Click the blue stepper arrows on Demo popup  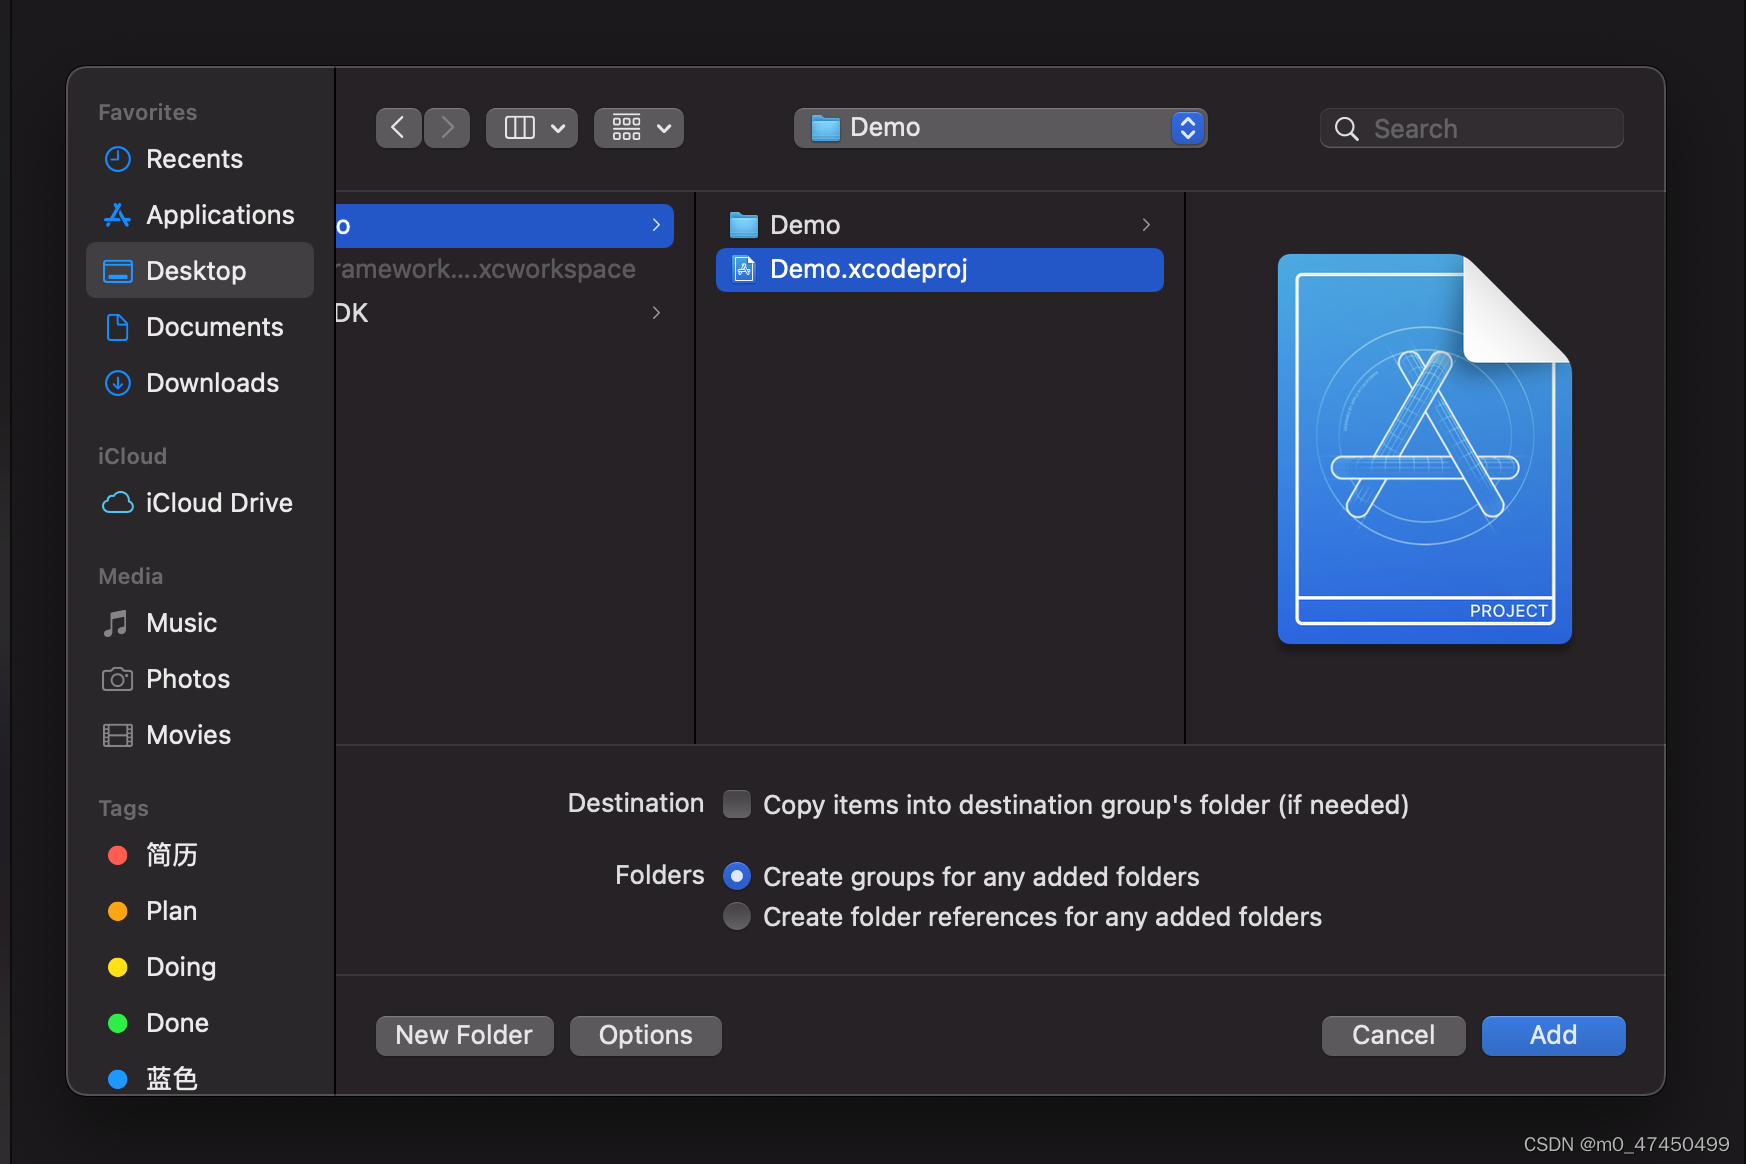tap(1188, 128)
